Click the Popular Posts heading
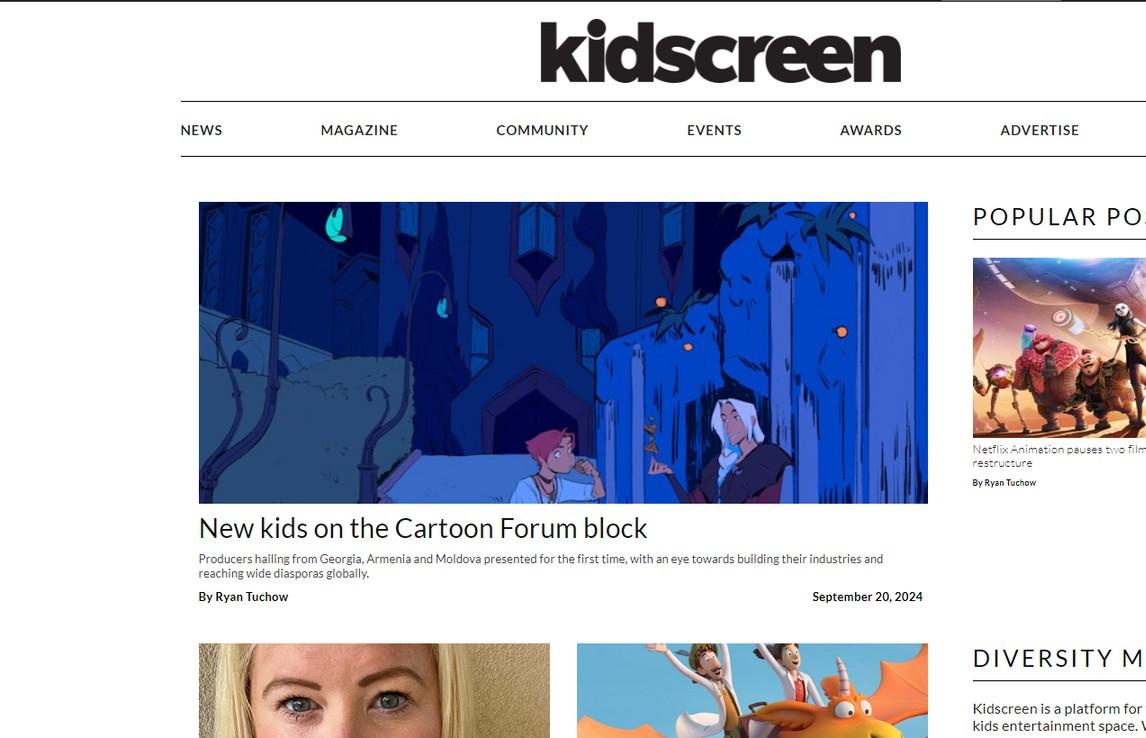The height and width of the screenshot is (738, 1146). 1059,216
